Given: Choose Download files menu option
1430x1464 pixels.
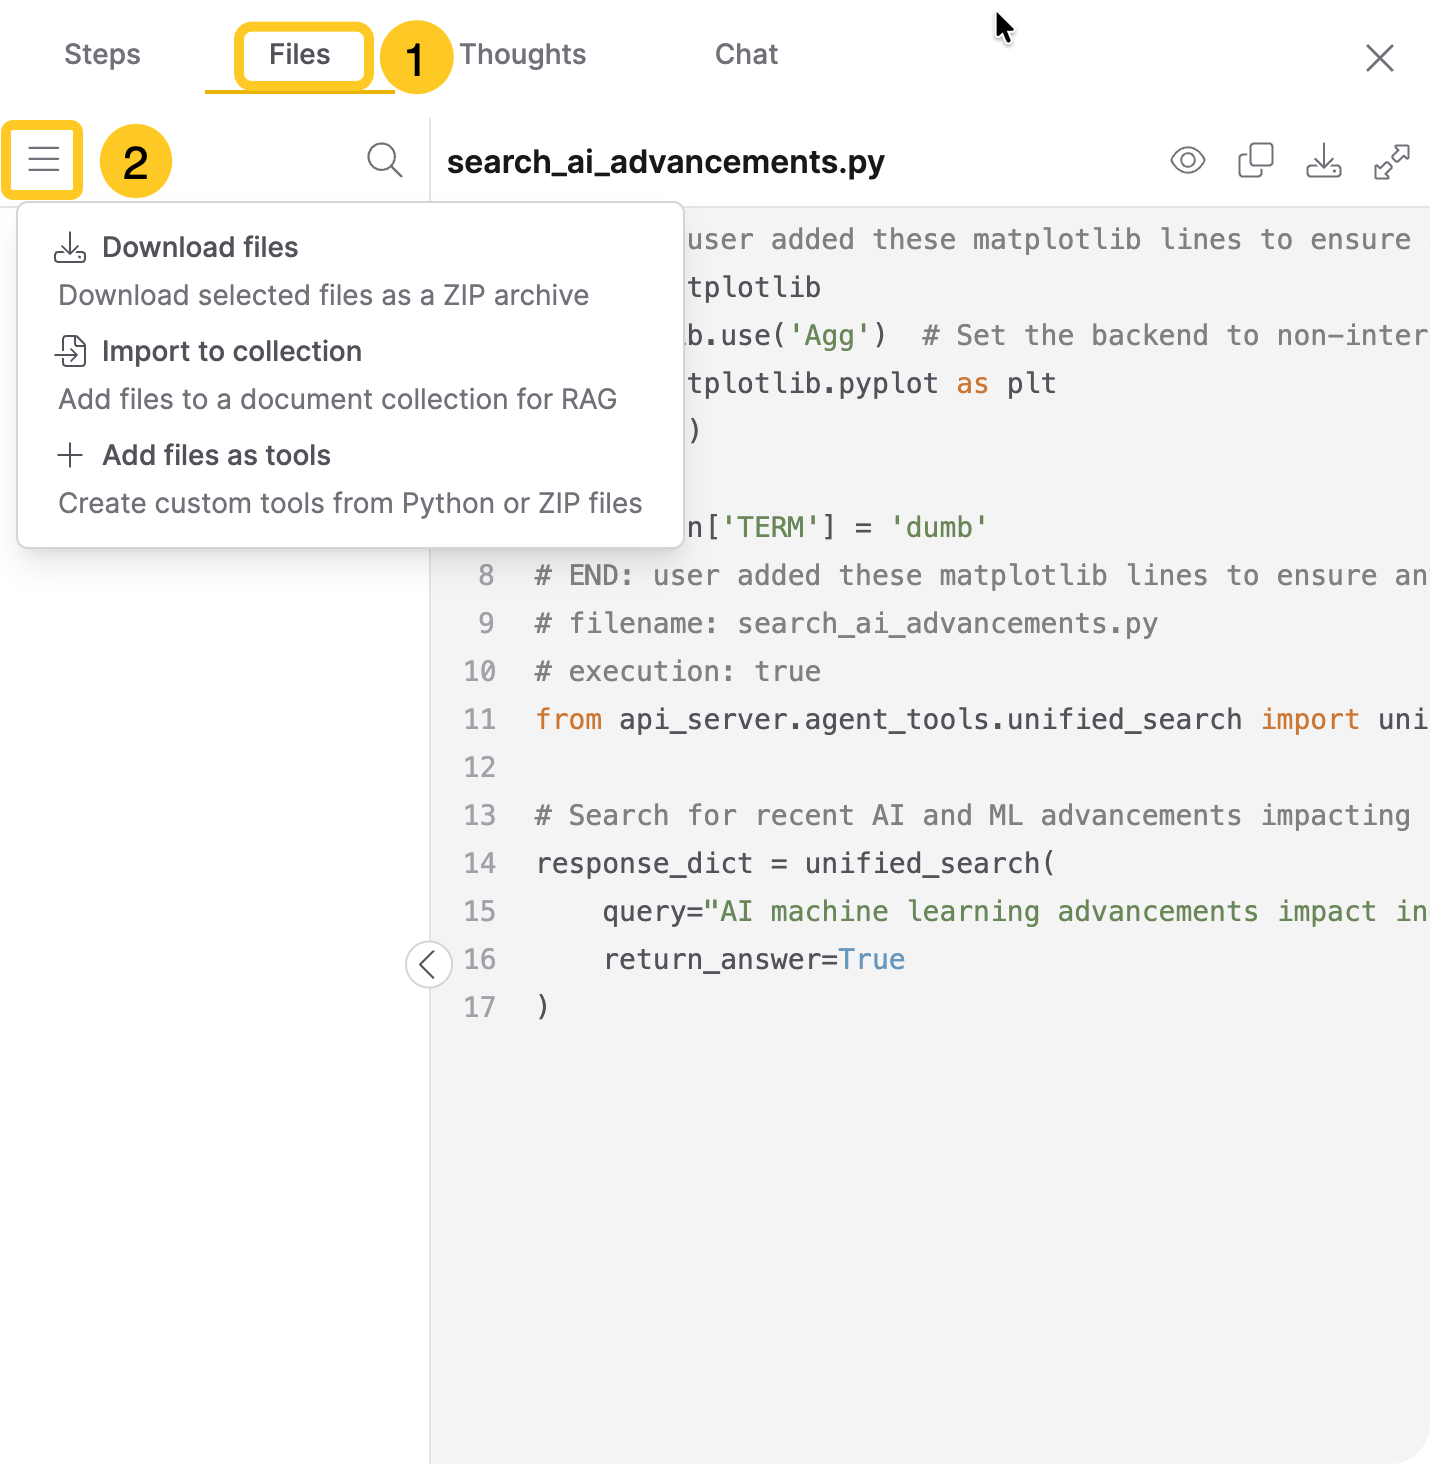Looking at the screenshot, I should 200,247.
